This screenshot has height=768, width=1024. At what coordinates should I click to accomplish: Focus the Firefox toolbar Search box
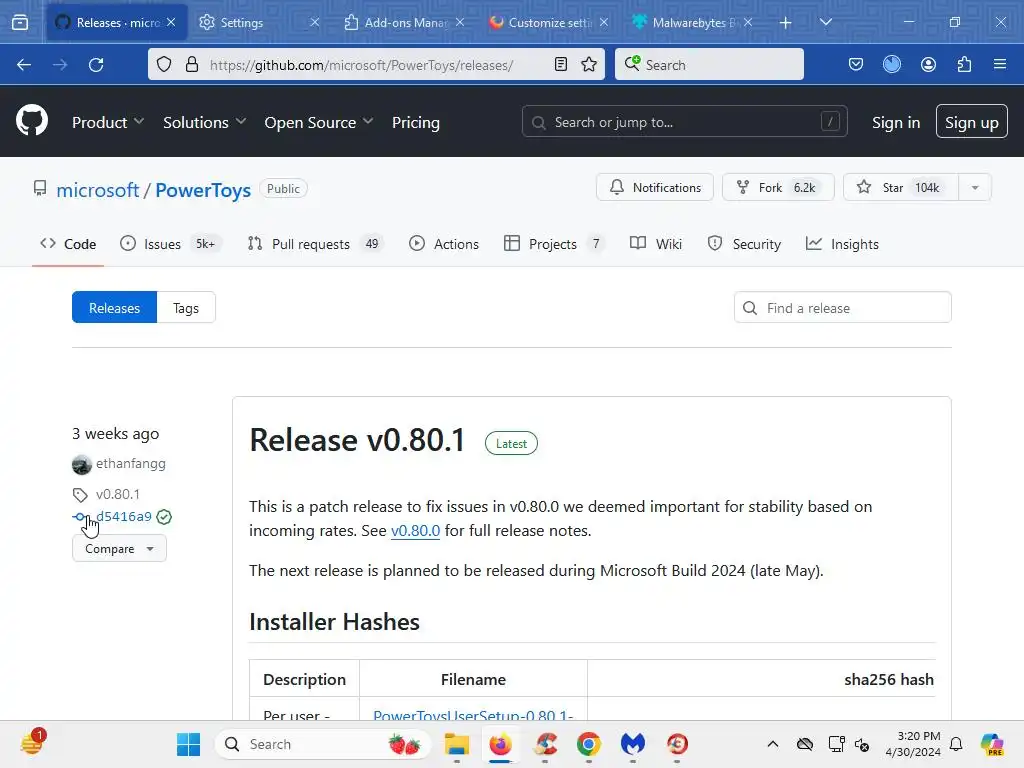point(709,64)
